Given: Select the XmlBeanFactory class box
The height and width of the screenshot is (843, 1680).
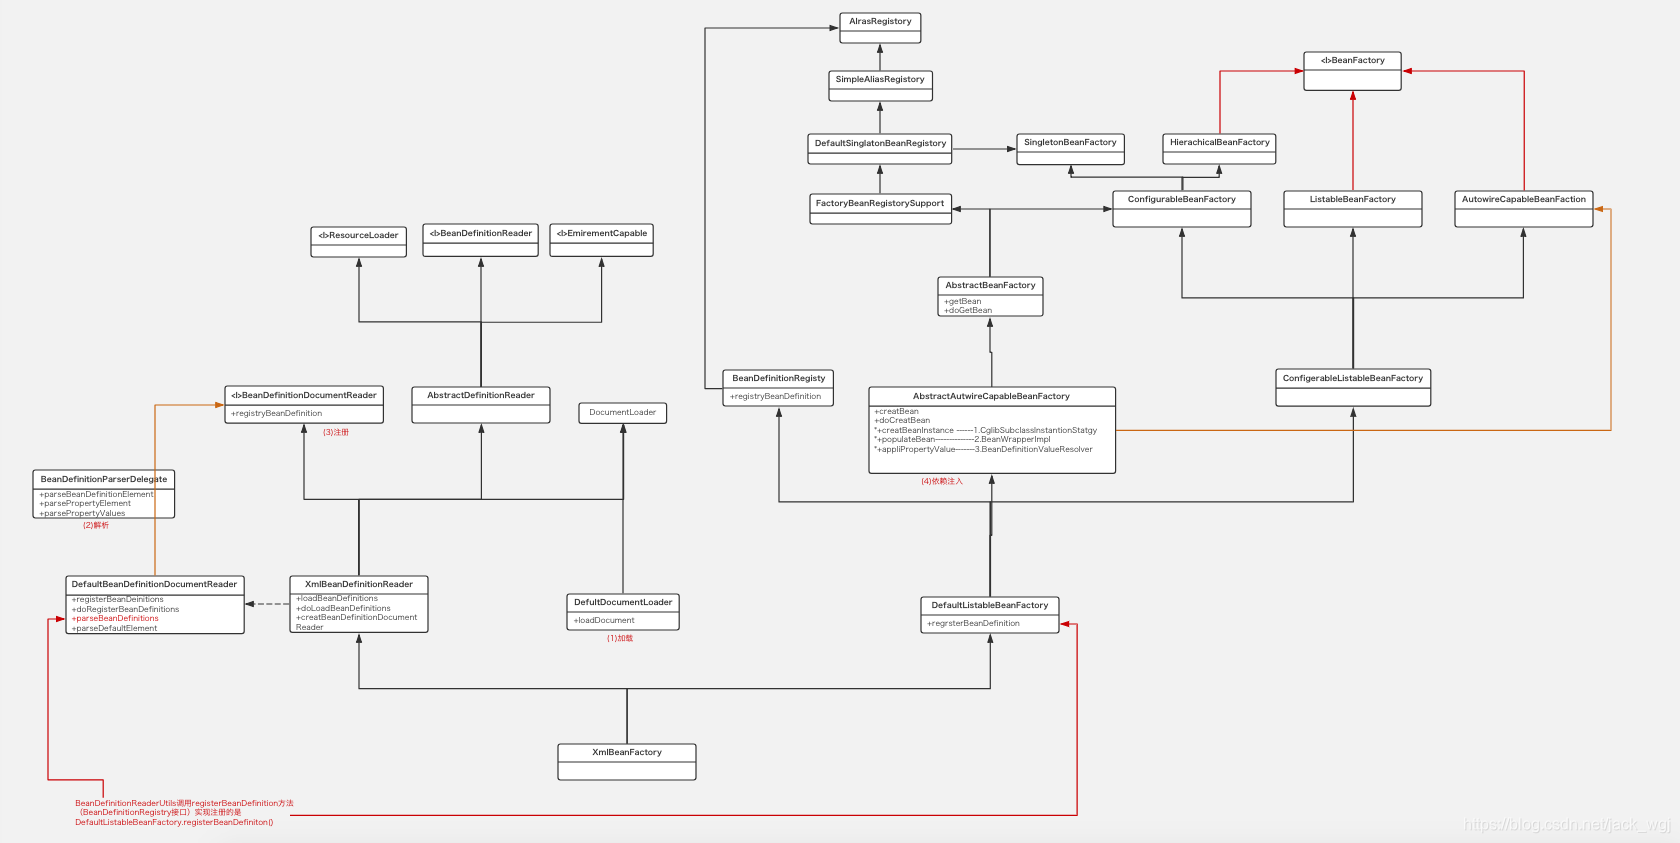Looking at the screenshot, I should [627, 762].
